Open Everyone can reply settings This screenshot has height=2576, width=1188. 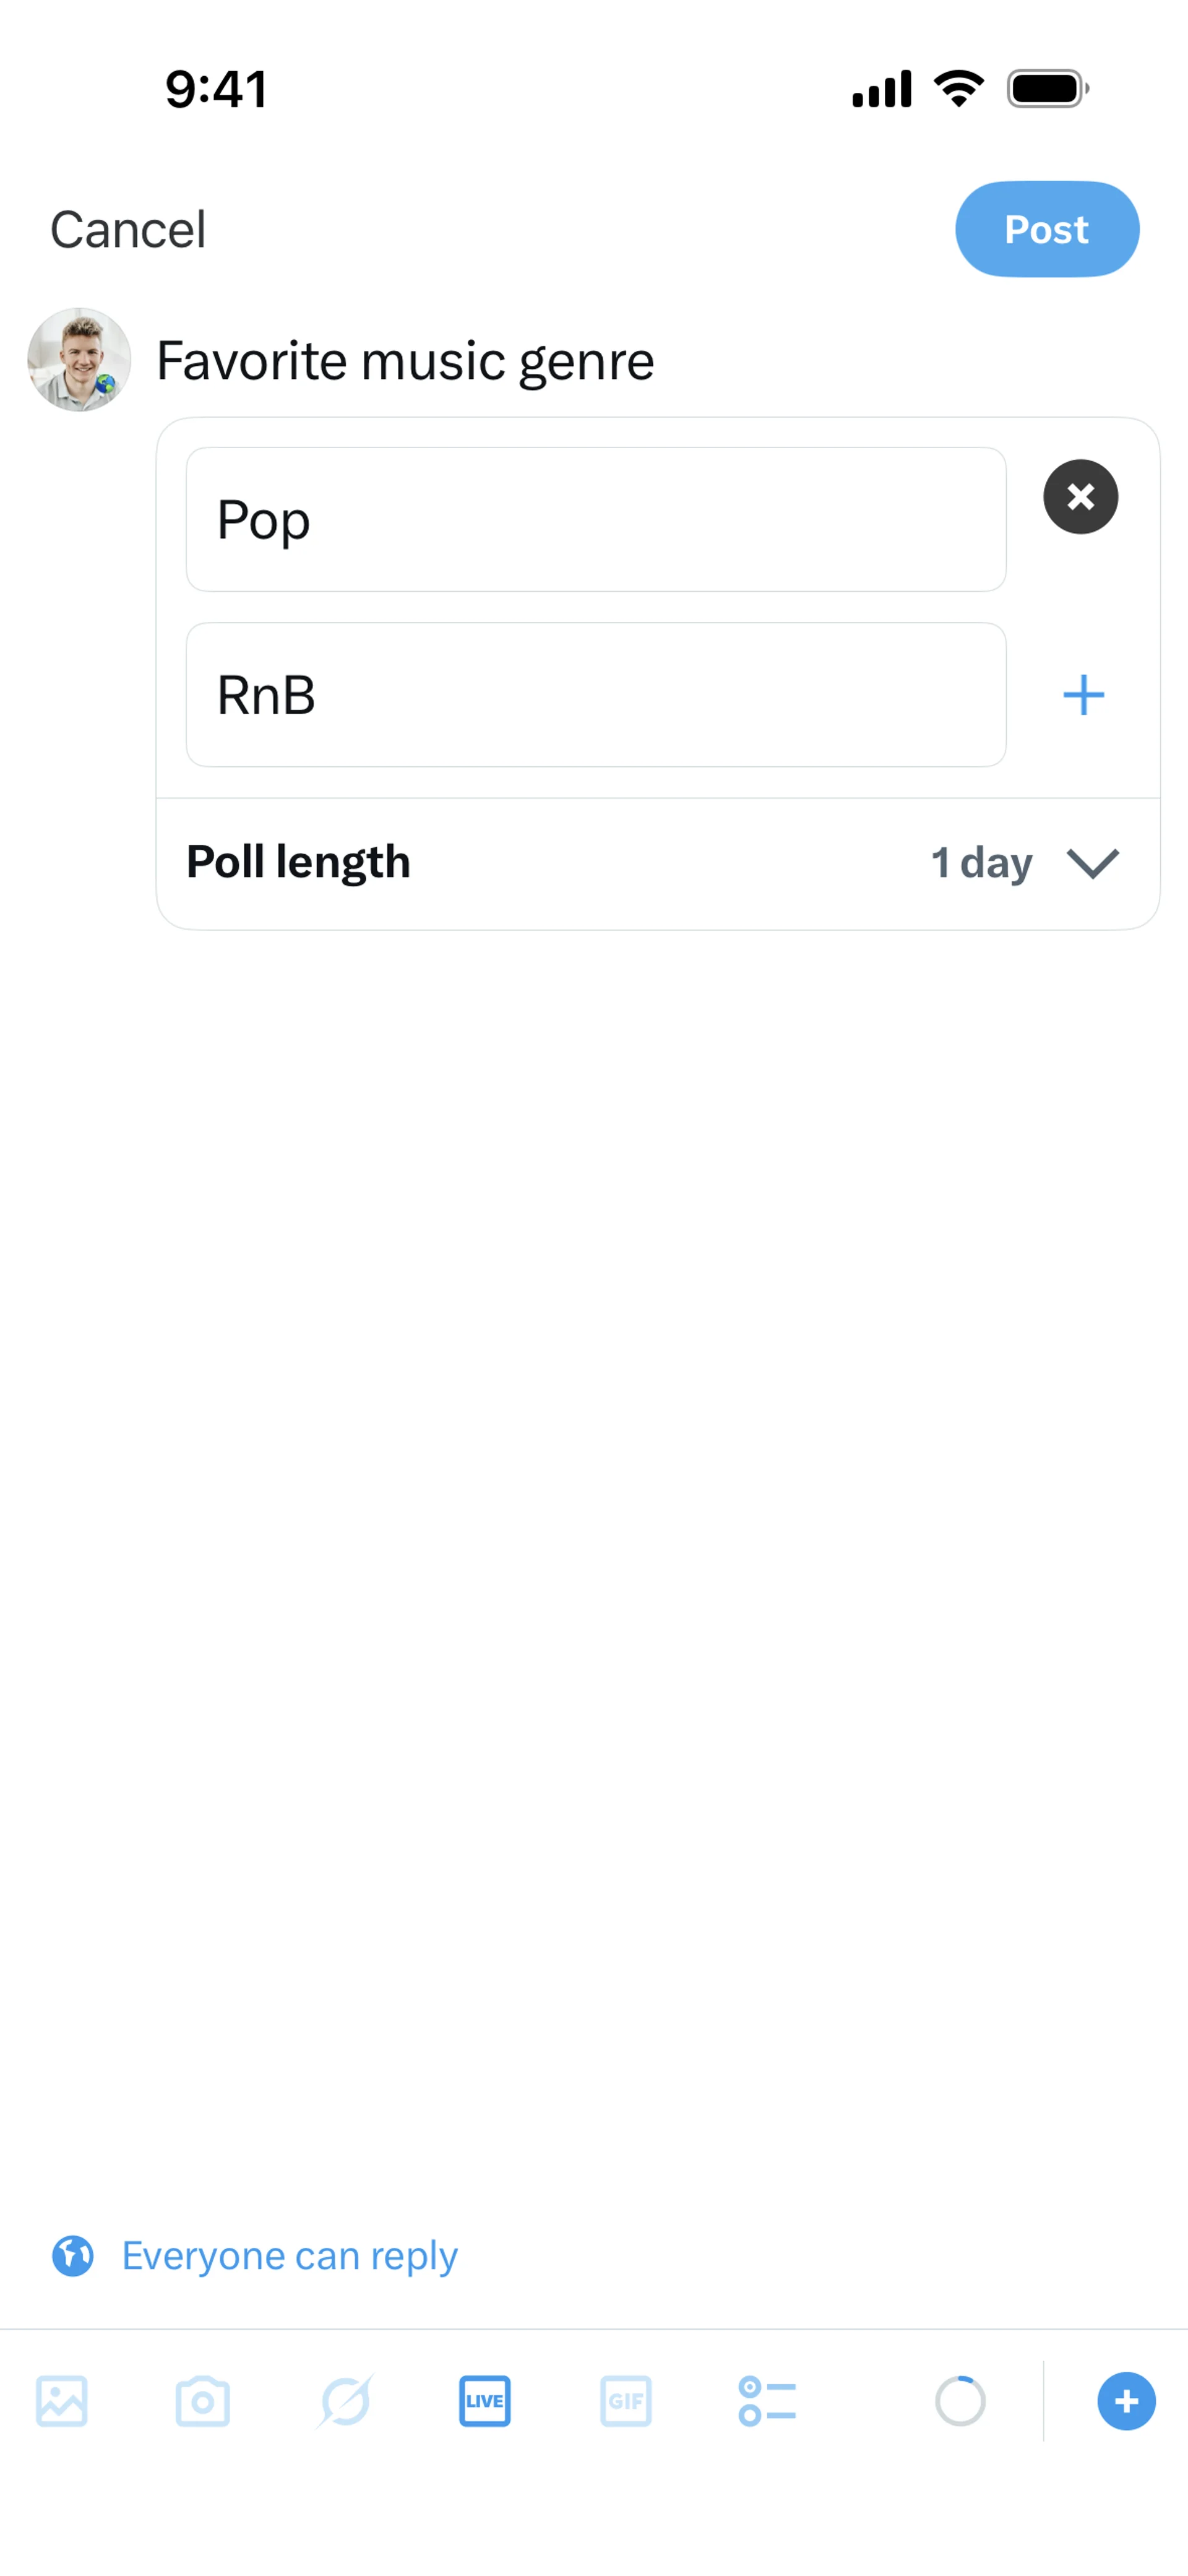click(x=289, y=2256)
